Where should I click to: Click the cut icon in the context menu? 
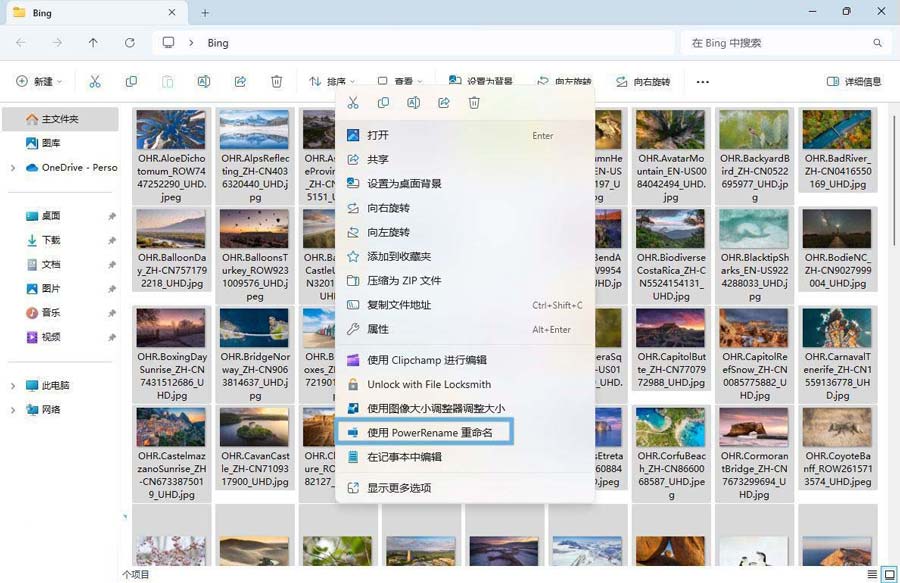[352, 103]
